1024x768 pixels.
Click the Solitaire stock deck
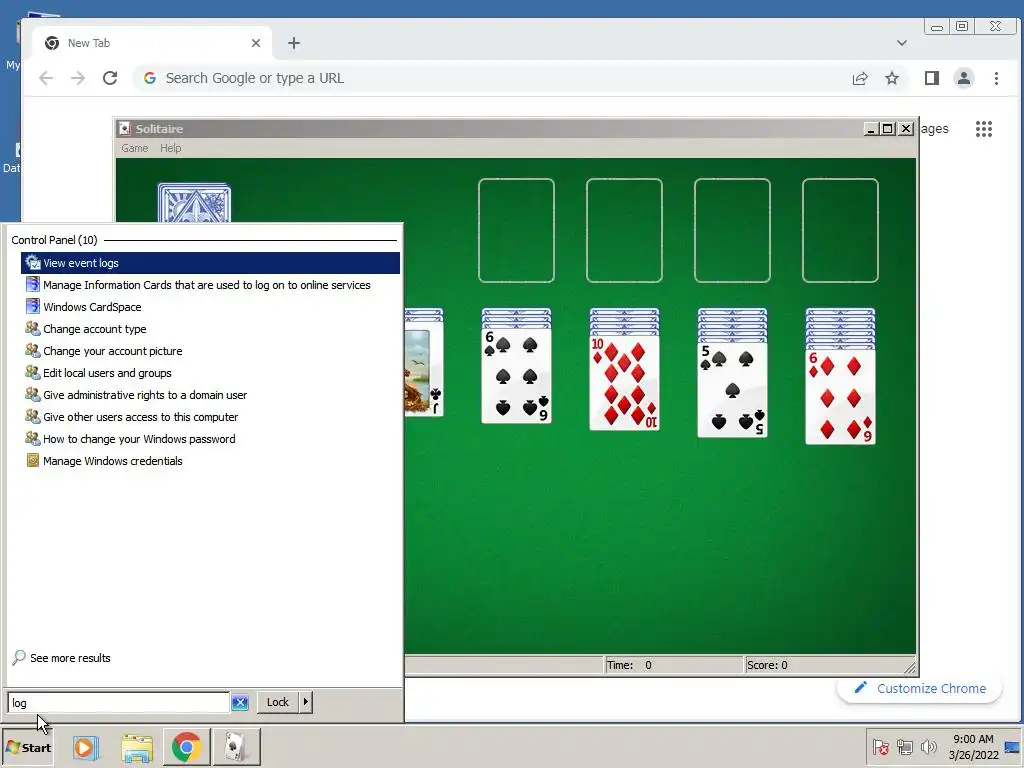pos(195,203)
